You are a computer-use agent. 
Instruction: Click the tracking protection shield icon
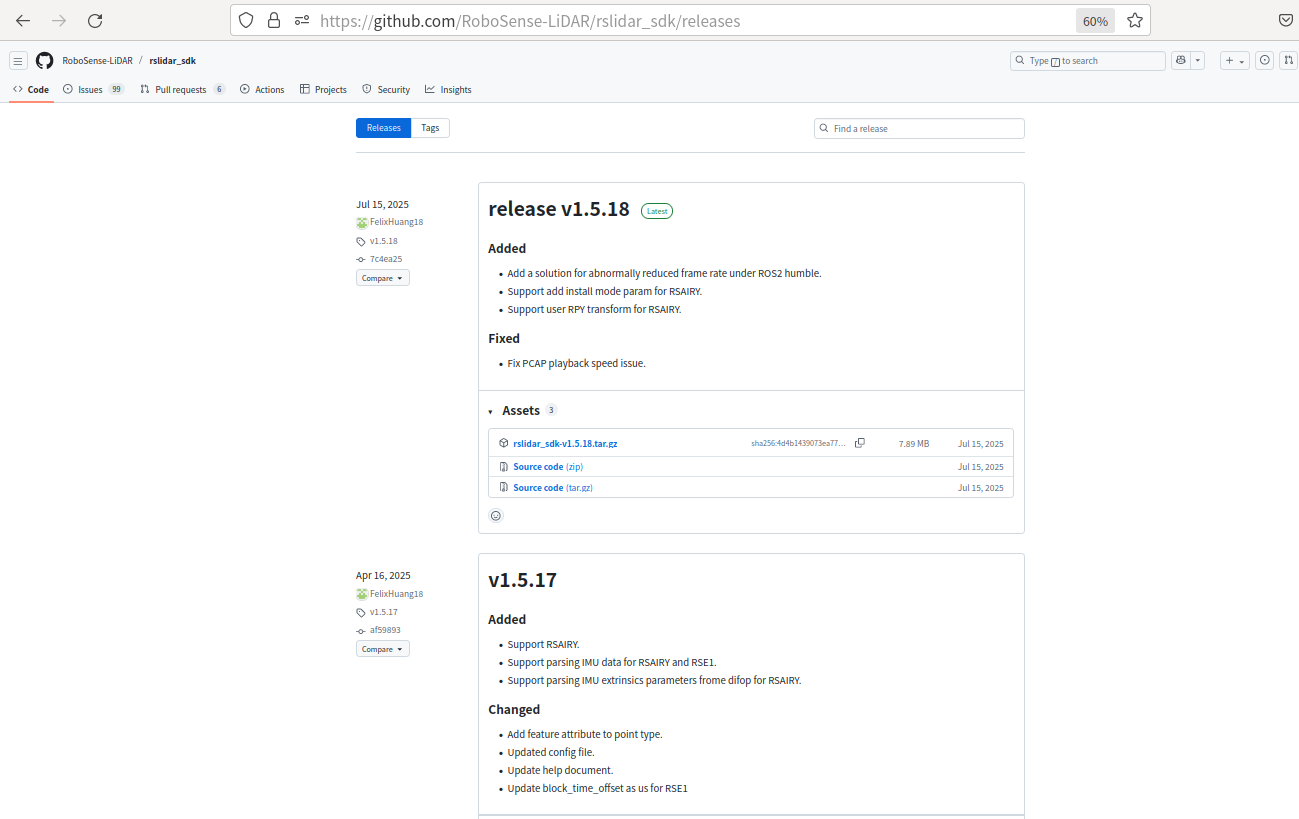[246, 20]
